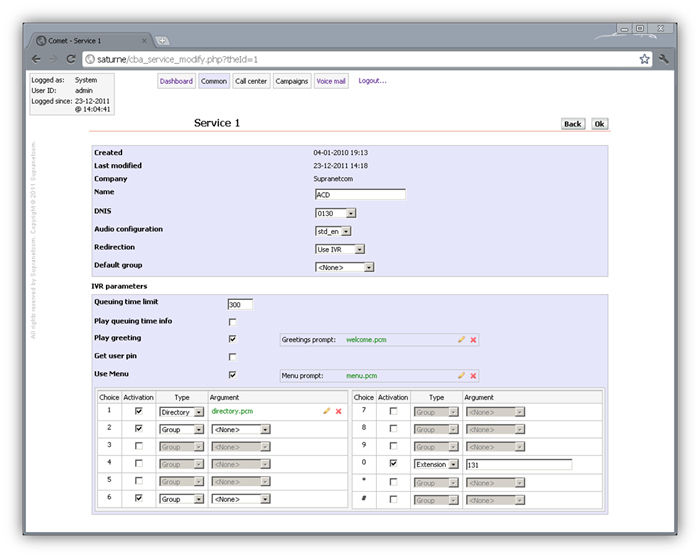
Task: Enable the Get user pin checkbox
Action: [233, 357]
